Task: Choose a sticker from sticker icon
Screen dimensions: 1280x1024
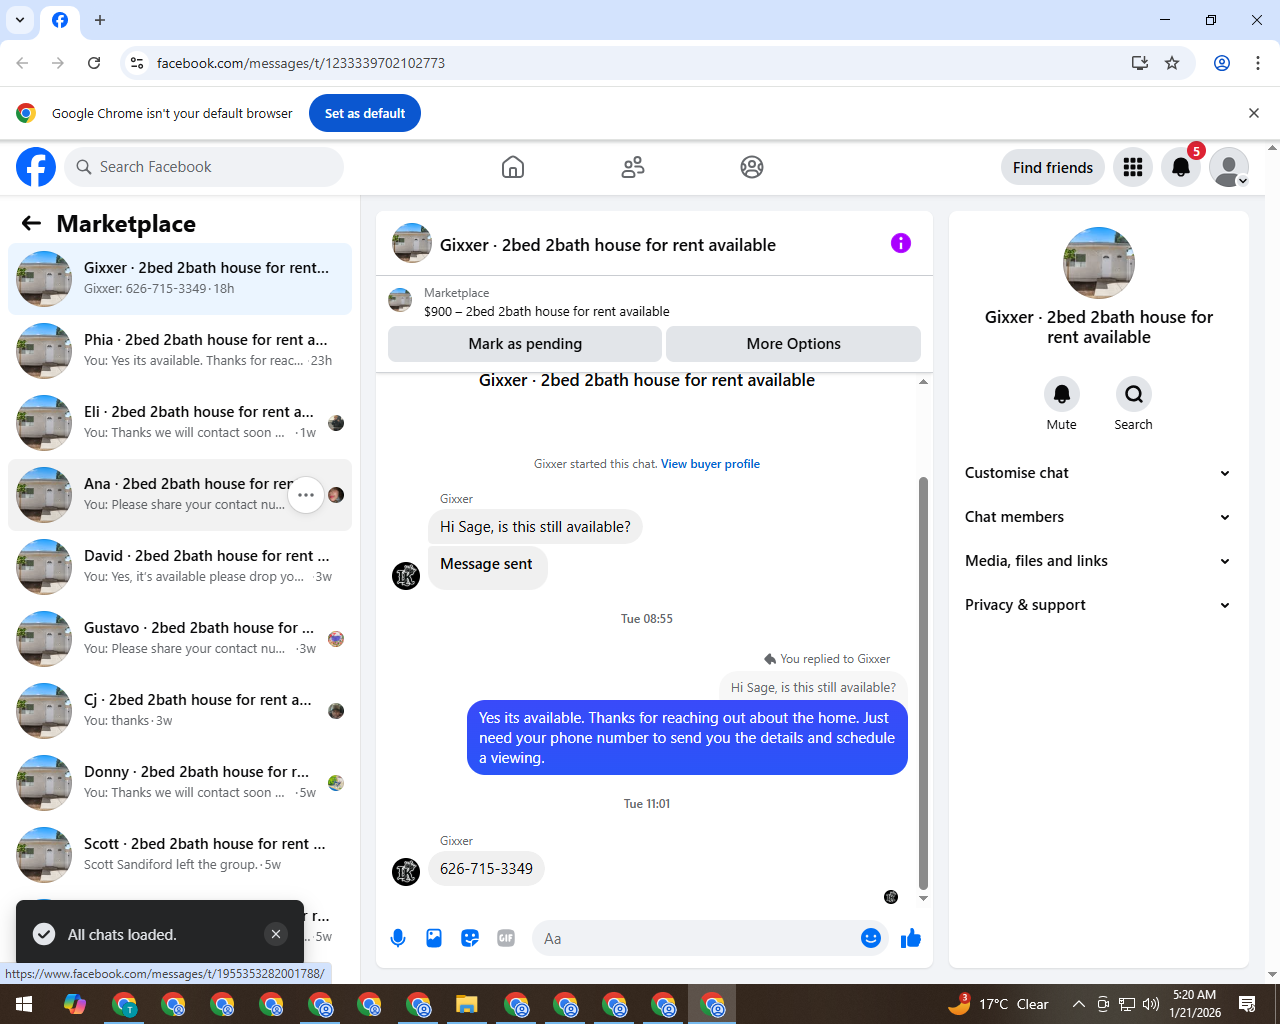Action: tap(470, 938)
